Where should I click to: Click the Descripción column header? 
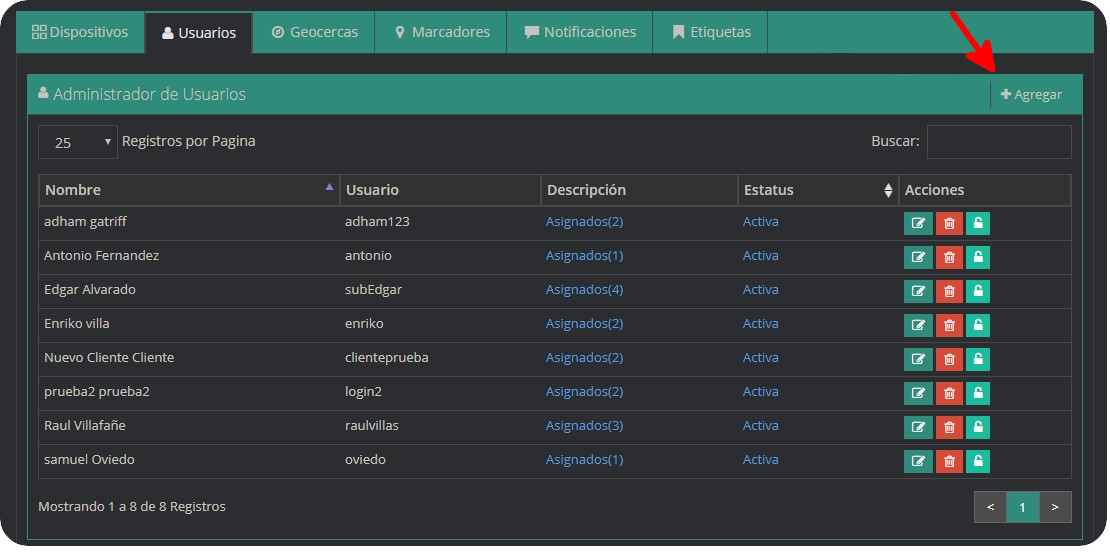tap(639, 190)
